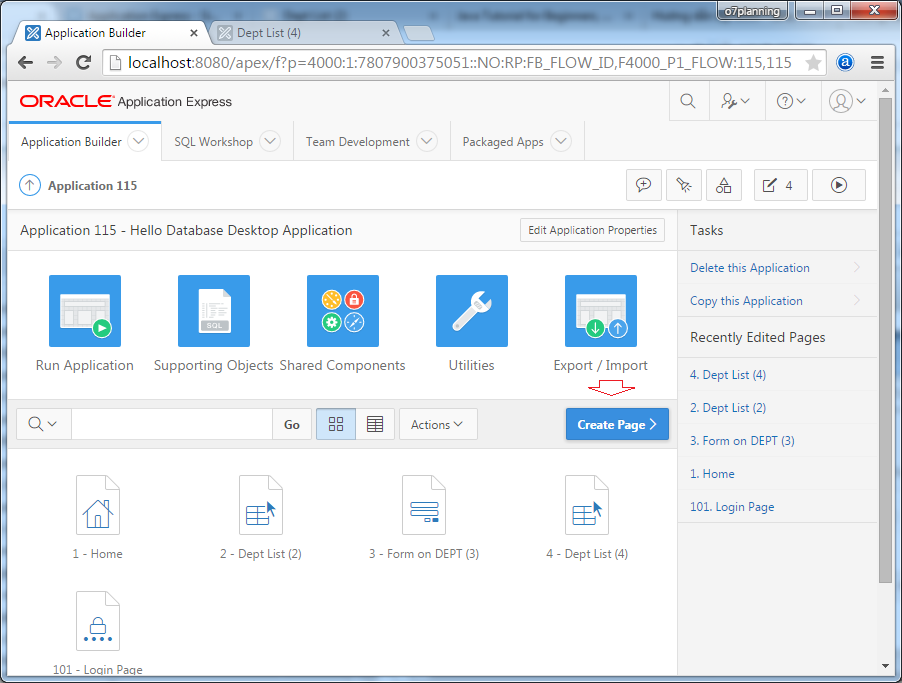Expand SQL Workshop dropdown arrow

coord(270,141)
